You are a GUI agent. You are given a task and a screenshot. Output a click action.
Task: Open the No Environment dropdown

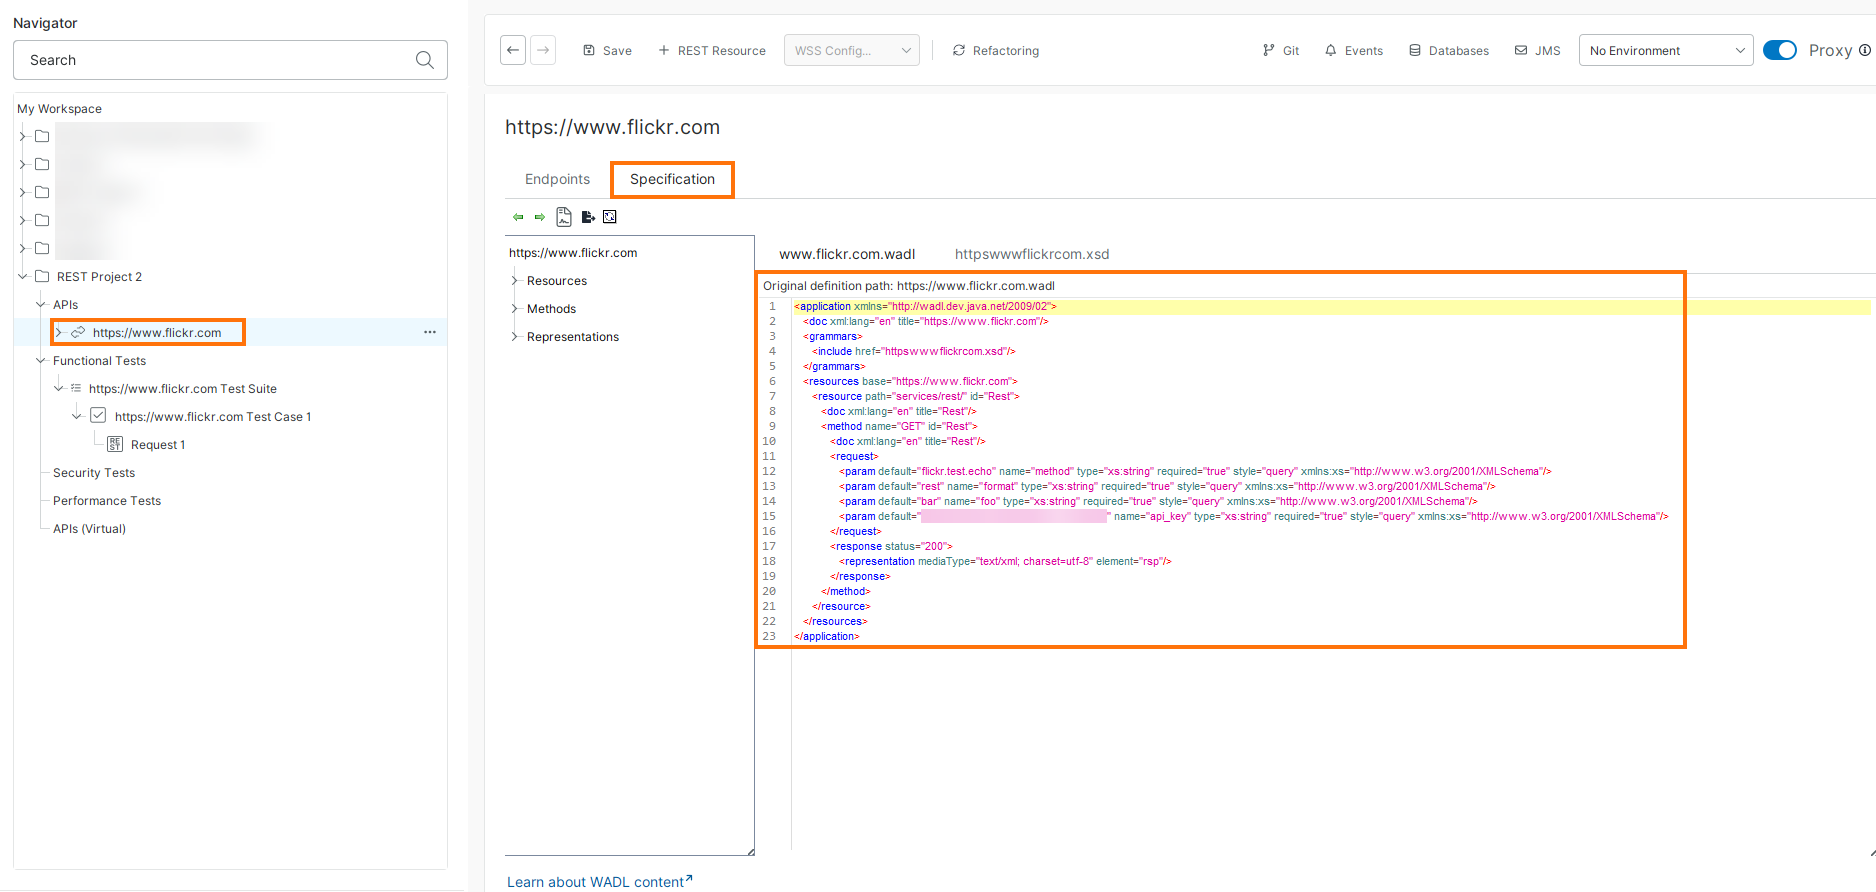pyautogui.click(x=1666, y=50)
